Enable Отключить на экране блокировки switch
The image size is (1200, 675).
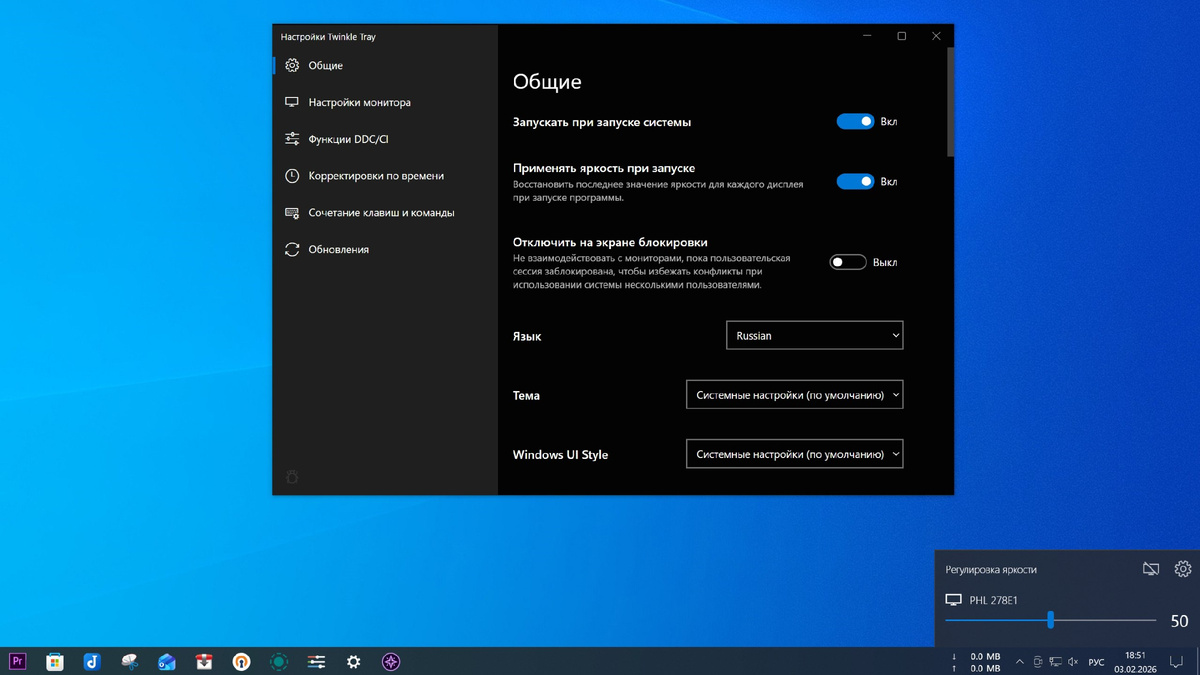tap(848, 262)
